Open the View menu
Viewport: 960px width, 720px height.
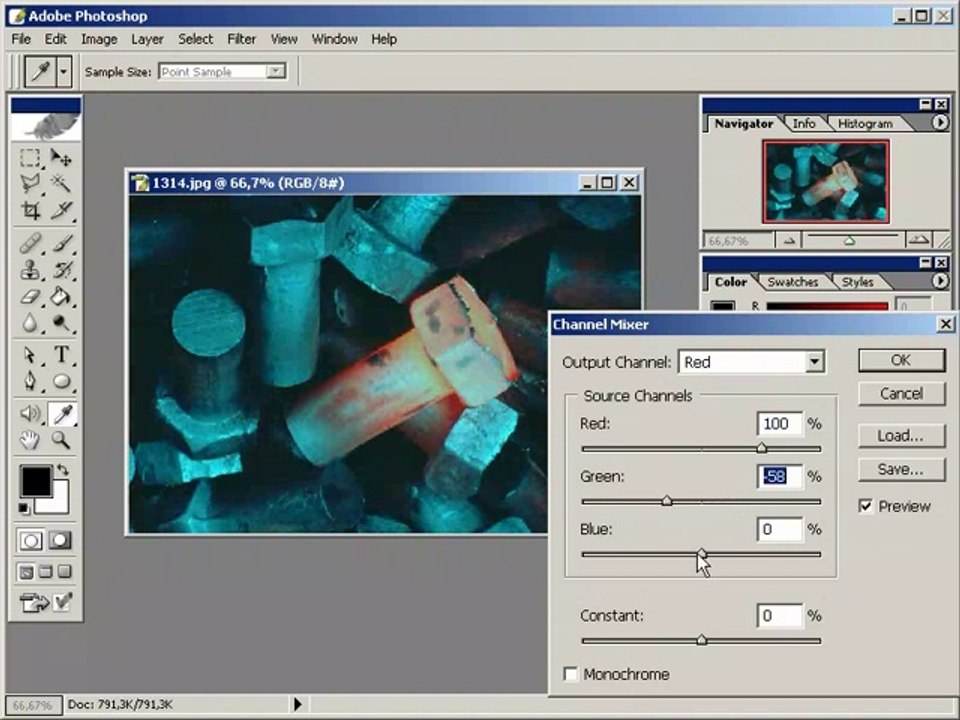click(284, 39)
